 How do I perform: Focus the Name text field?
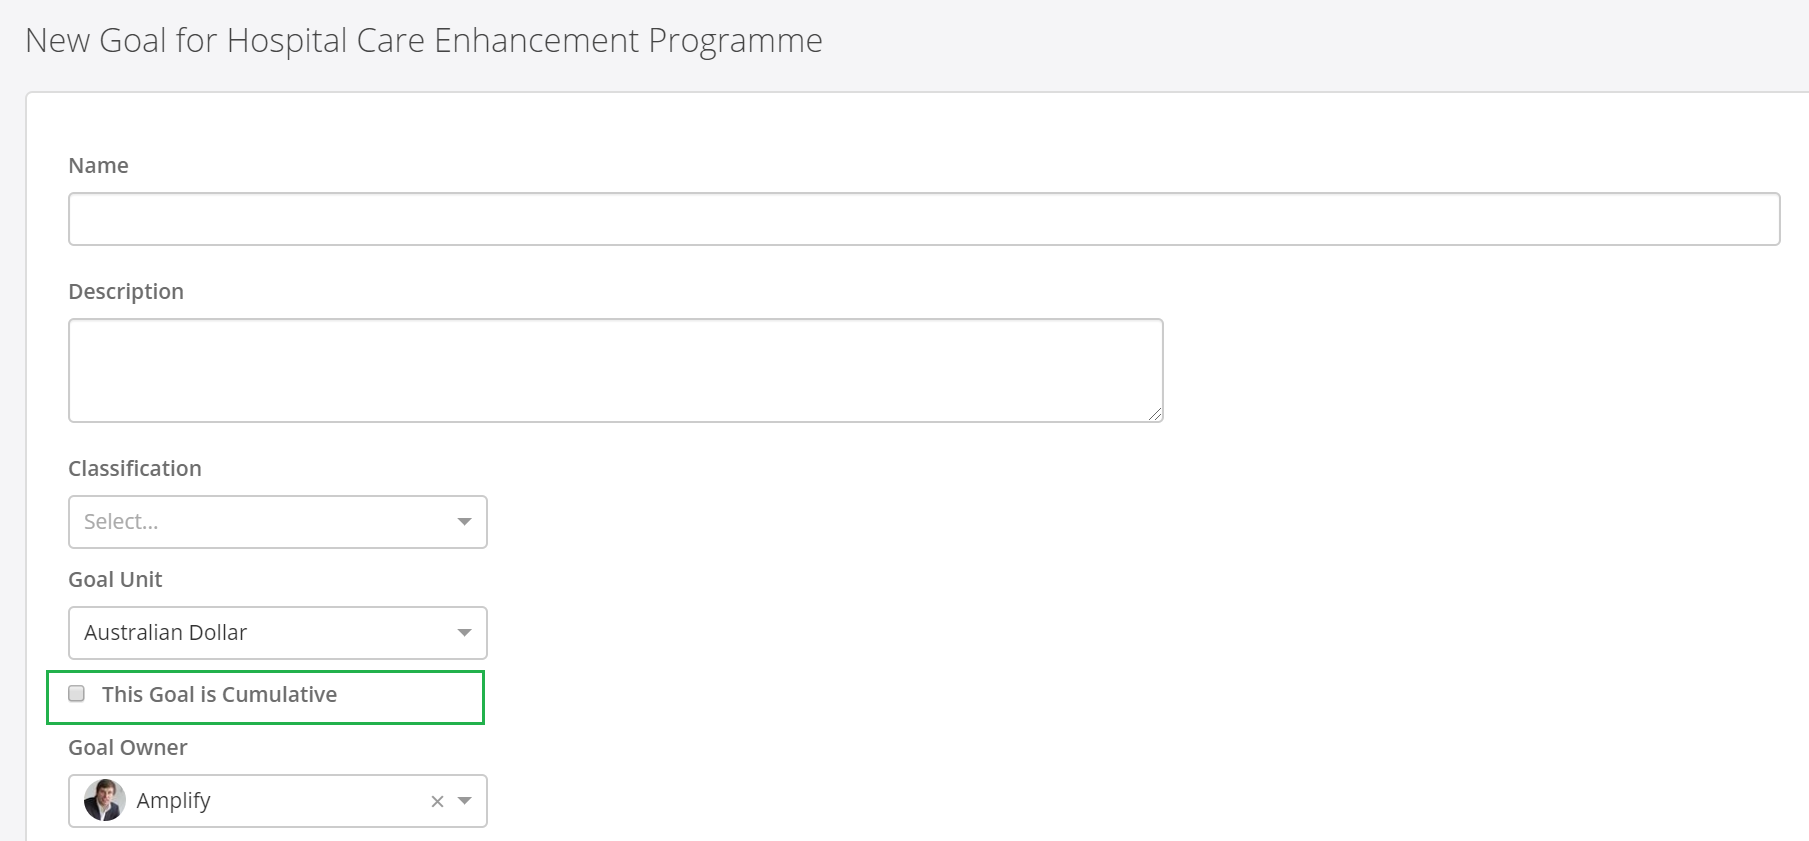(x=923, y=219)
